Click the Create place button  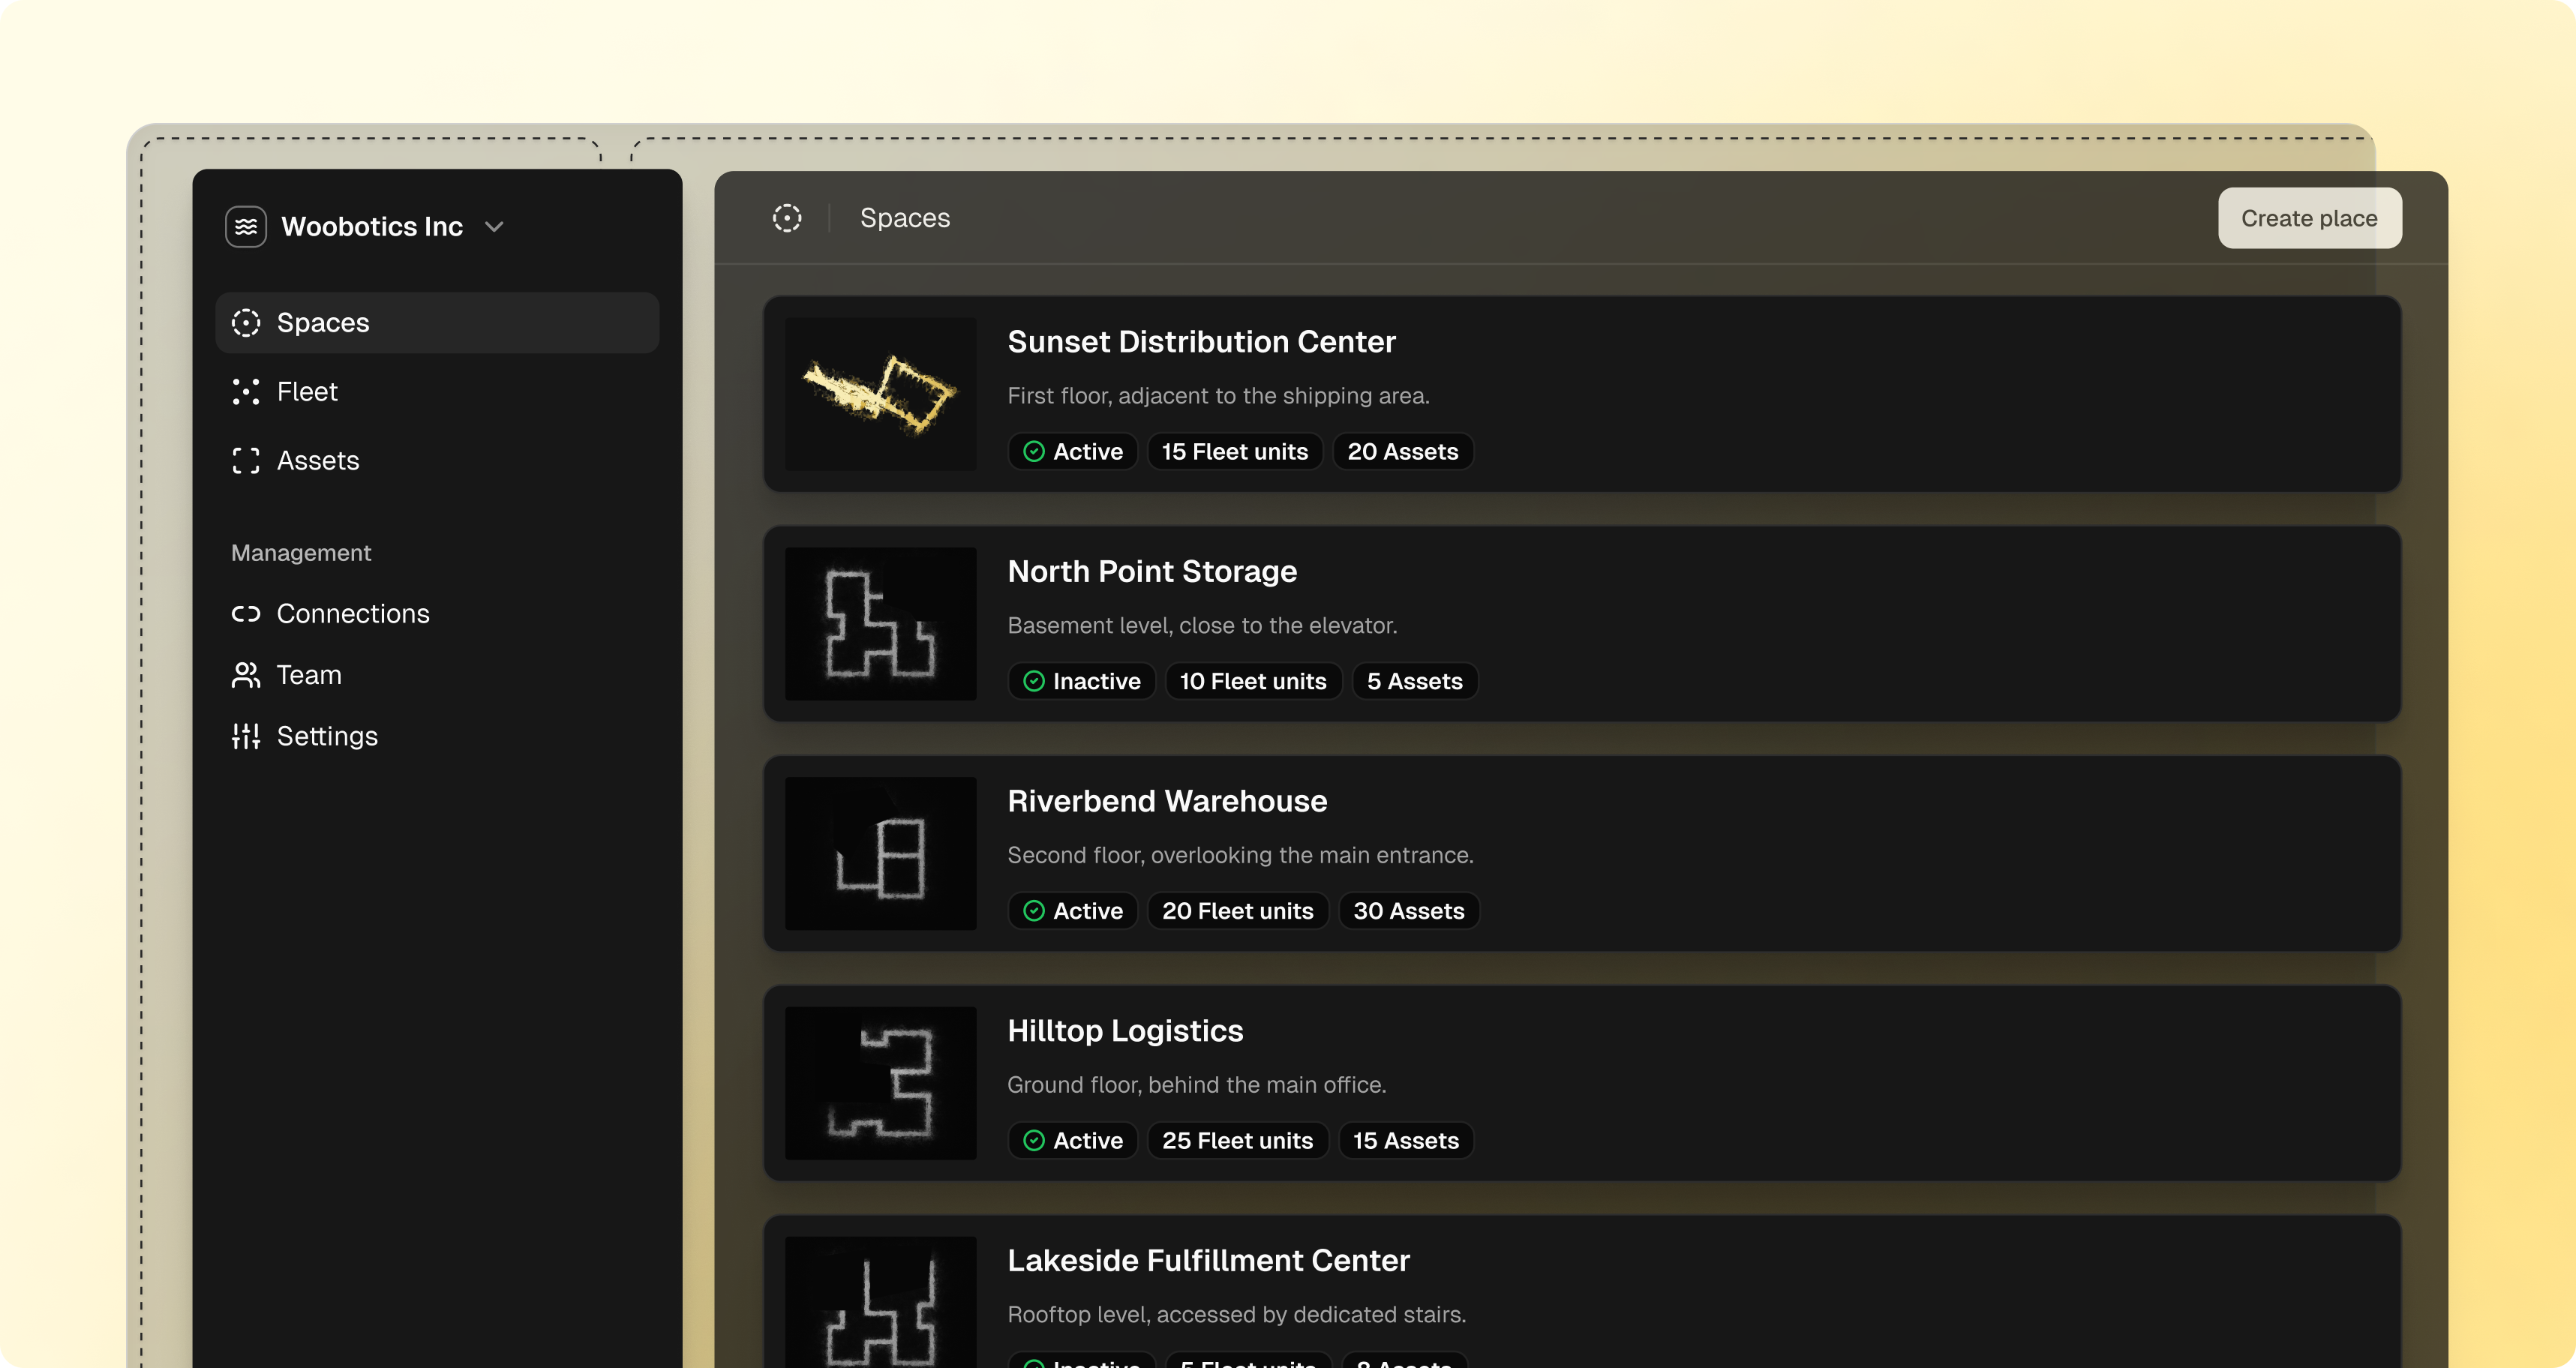2310,218
